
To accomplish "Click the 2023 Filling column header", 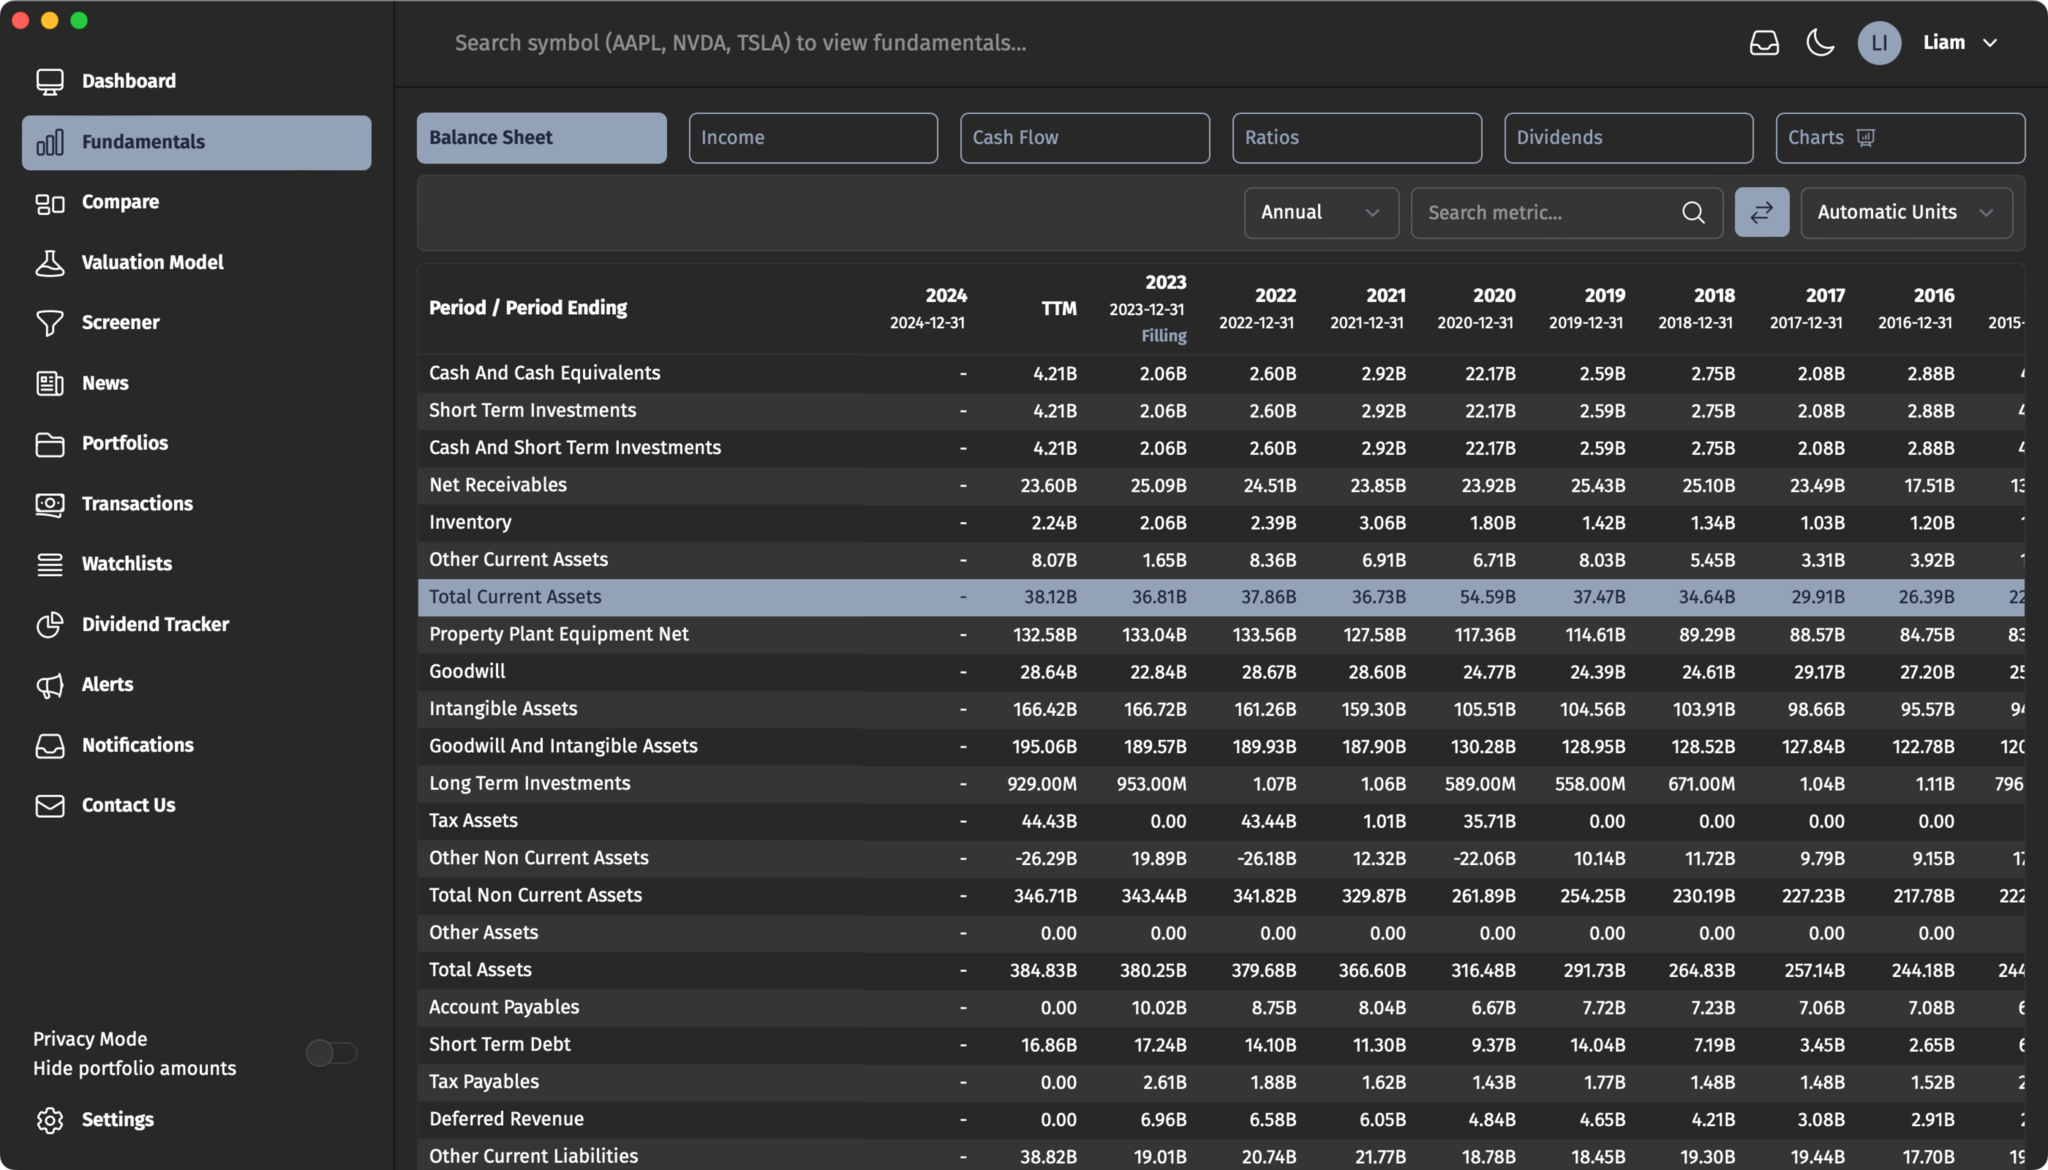I will click(x=1148, y=309).
